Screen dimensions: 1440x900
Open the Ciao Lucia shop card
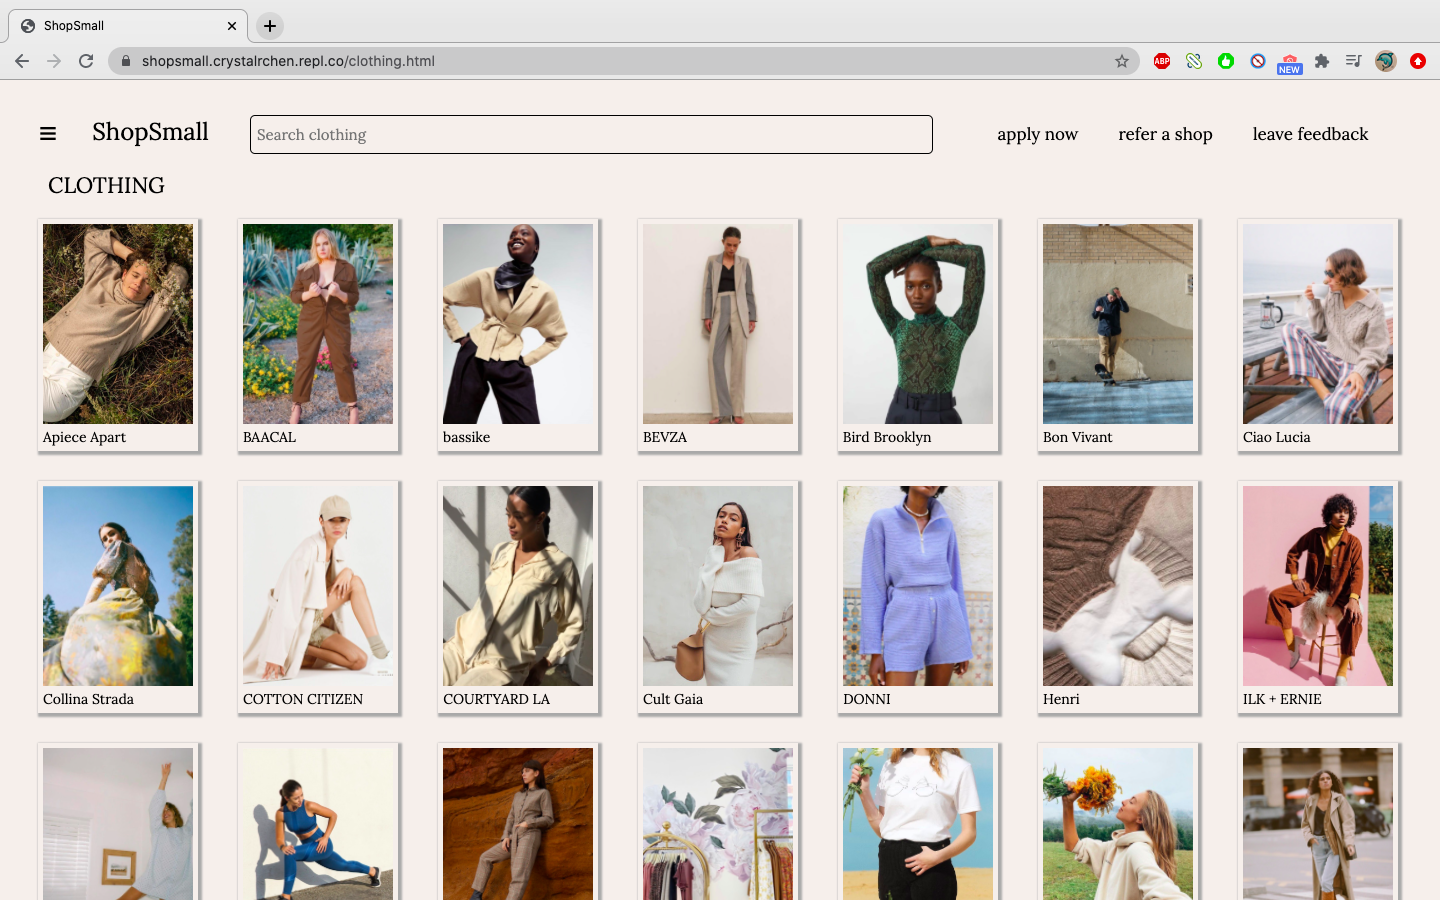[x=1318, y=335]
